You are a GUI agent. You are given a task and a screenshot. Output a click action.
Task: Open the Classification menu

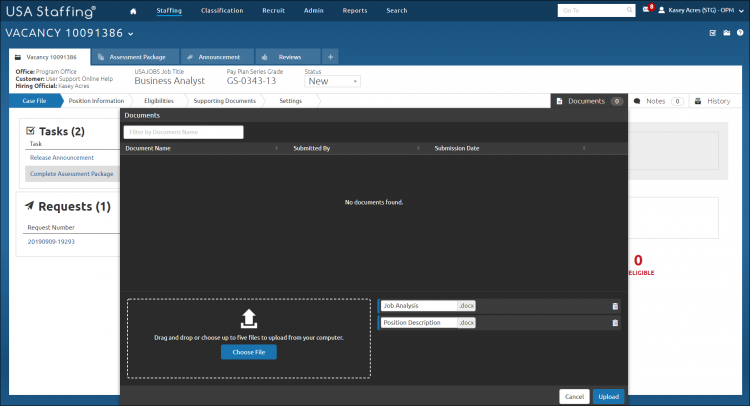point(222,11)
